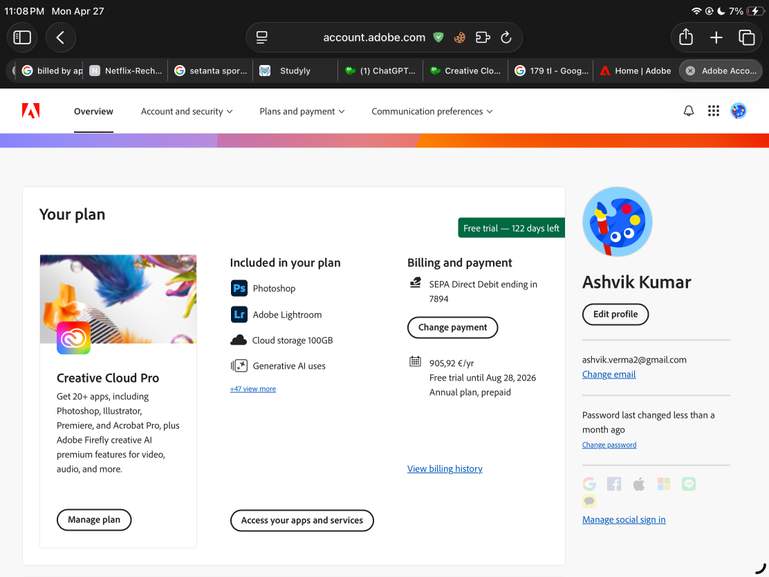Image resolution: width=769 pixels, height=577 pixels.
Task: Click the large Ashvik Kumar profile picture
Action: pos(617,222)
